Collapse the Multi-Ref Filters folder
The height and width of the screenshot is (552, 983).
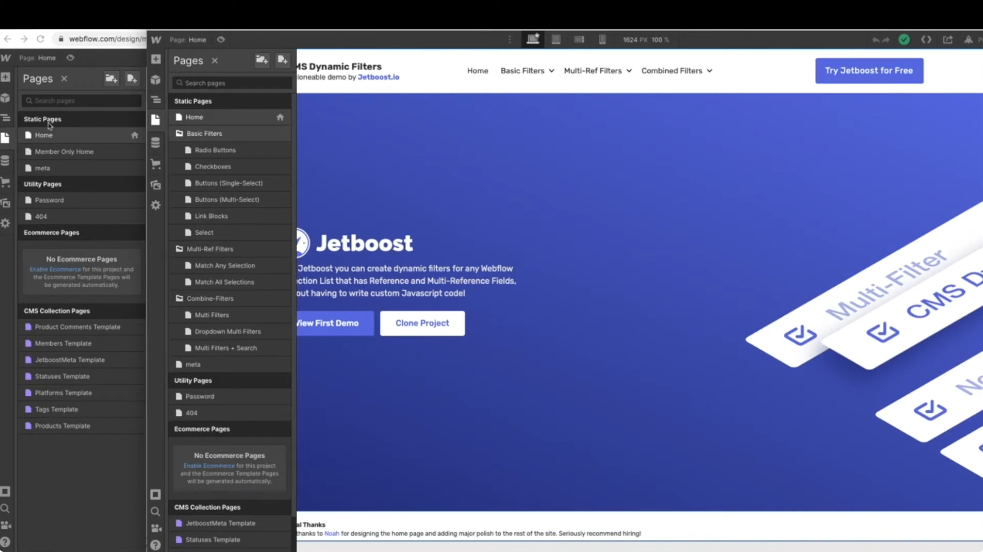tap(179, 249)
